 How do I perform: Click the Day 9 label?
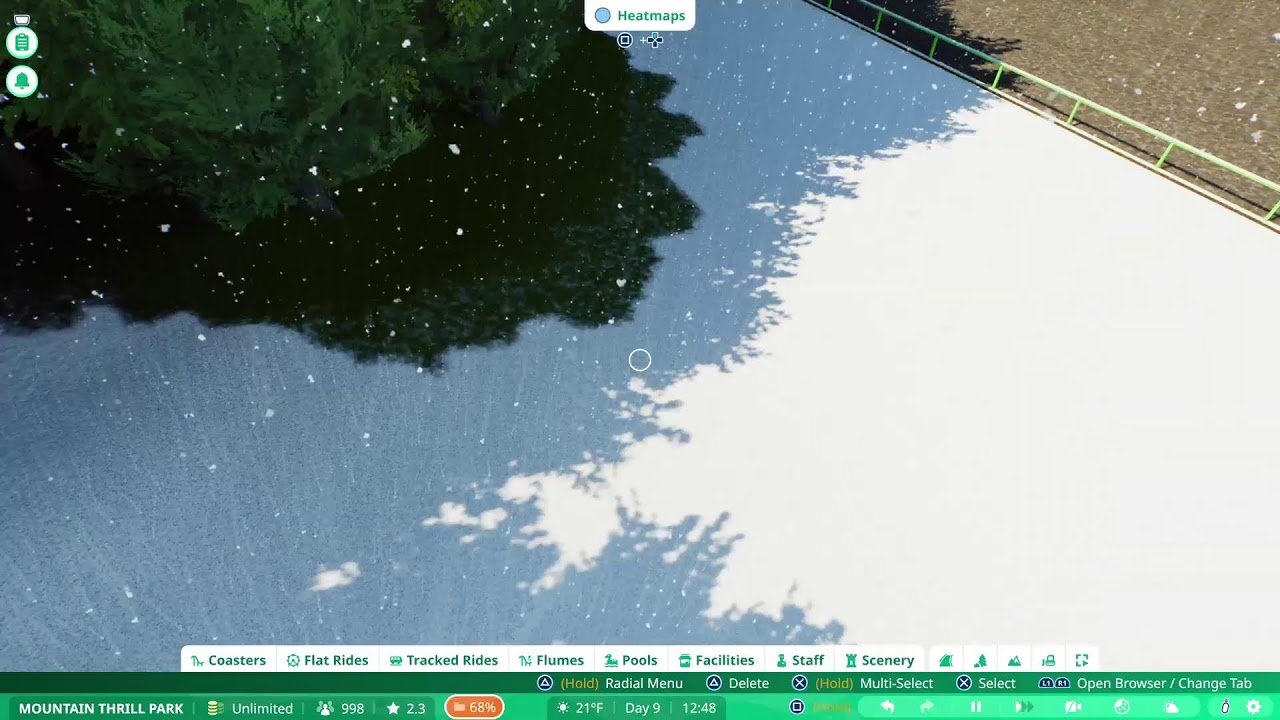pos(643,708)
